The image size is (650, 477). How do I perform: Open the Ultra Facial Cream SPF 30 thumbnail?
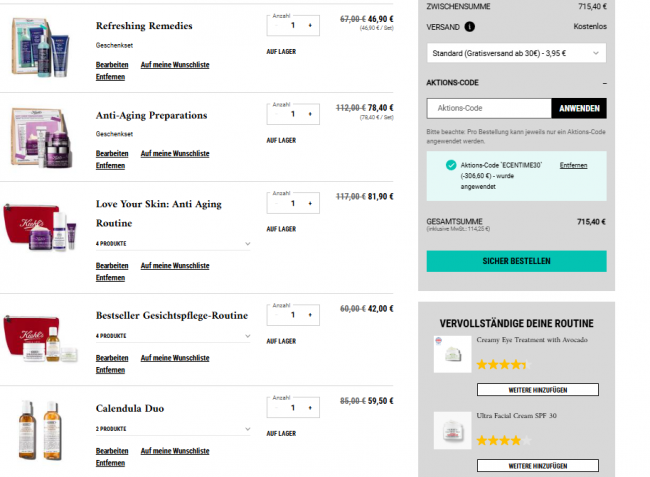(452, 430)
